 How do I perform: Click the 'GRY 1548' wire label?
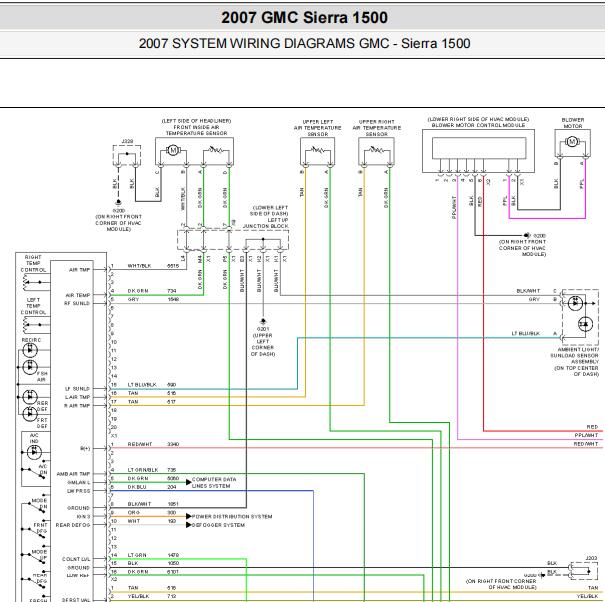(x=153, y=299)
